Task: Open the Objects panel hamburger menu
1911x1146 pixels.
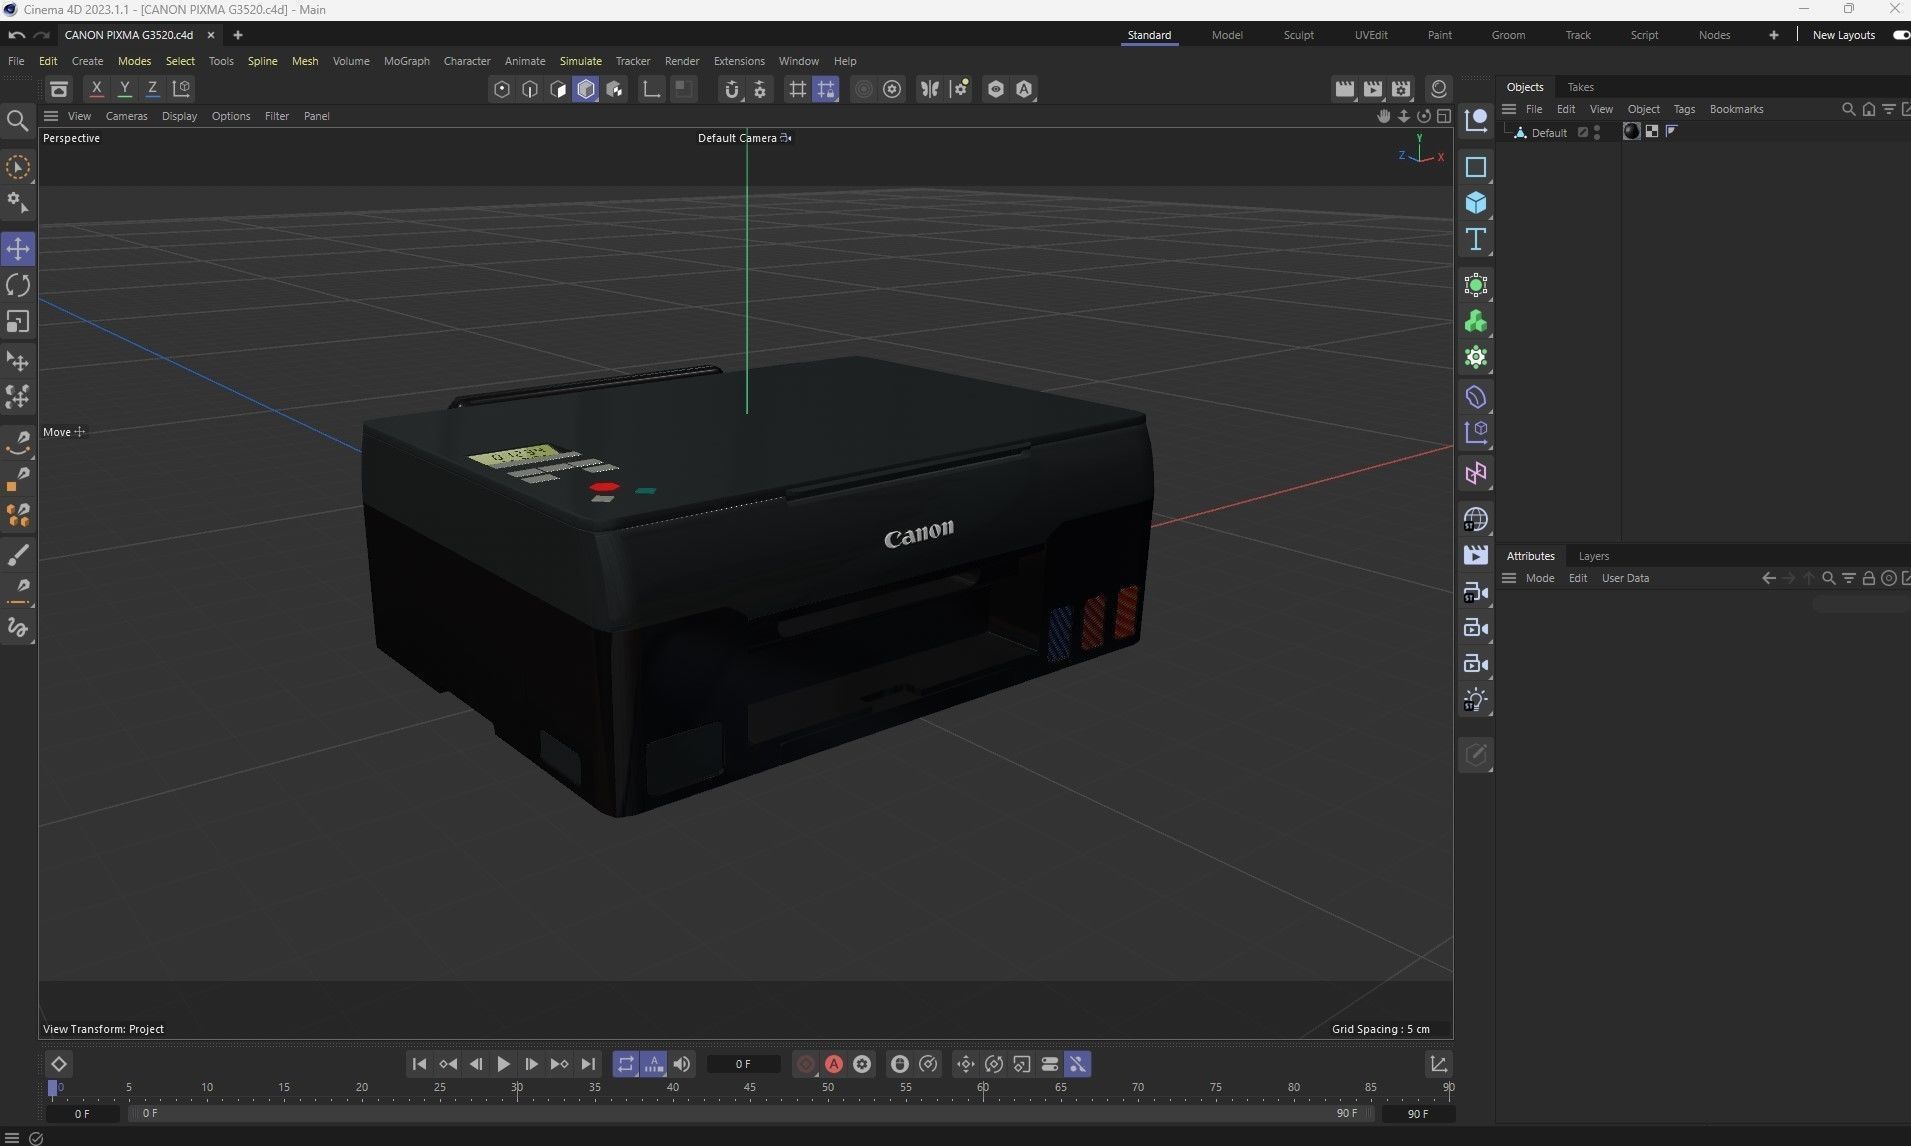Action: click(1509, 109)
